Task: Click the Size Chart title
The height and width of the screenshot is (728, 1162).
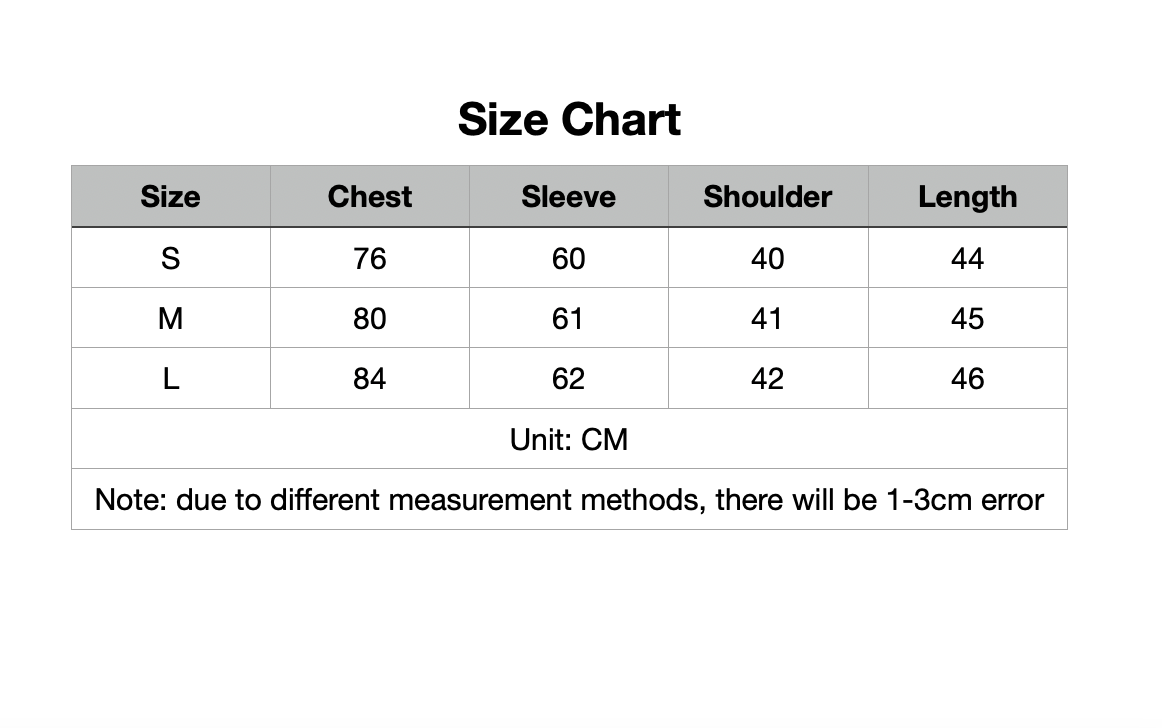Action: [569, 120]
